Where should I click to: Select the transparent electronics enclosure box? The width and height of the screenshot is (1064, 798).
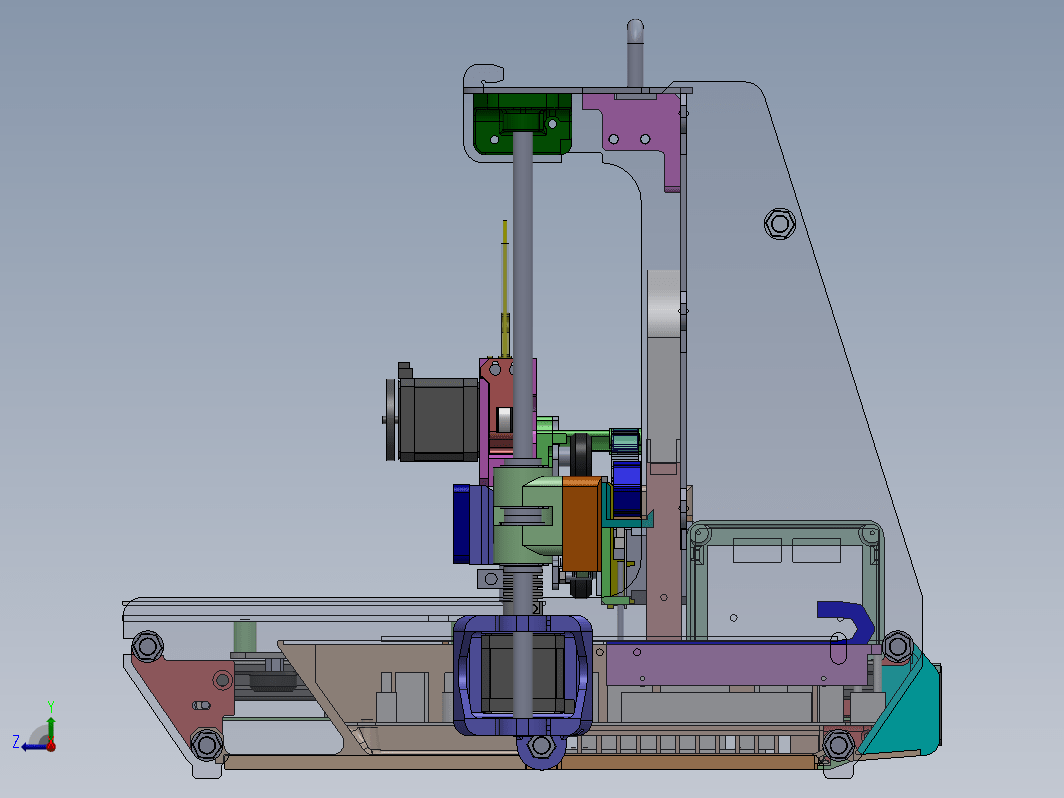click(x=786, y=580)
